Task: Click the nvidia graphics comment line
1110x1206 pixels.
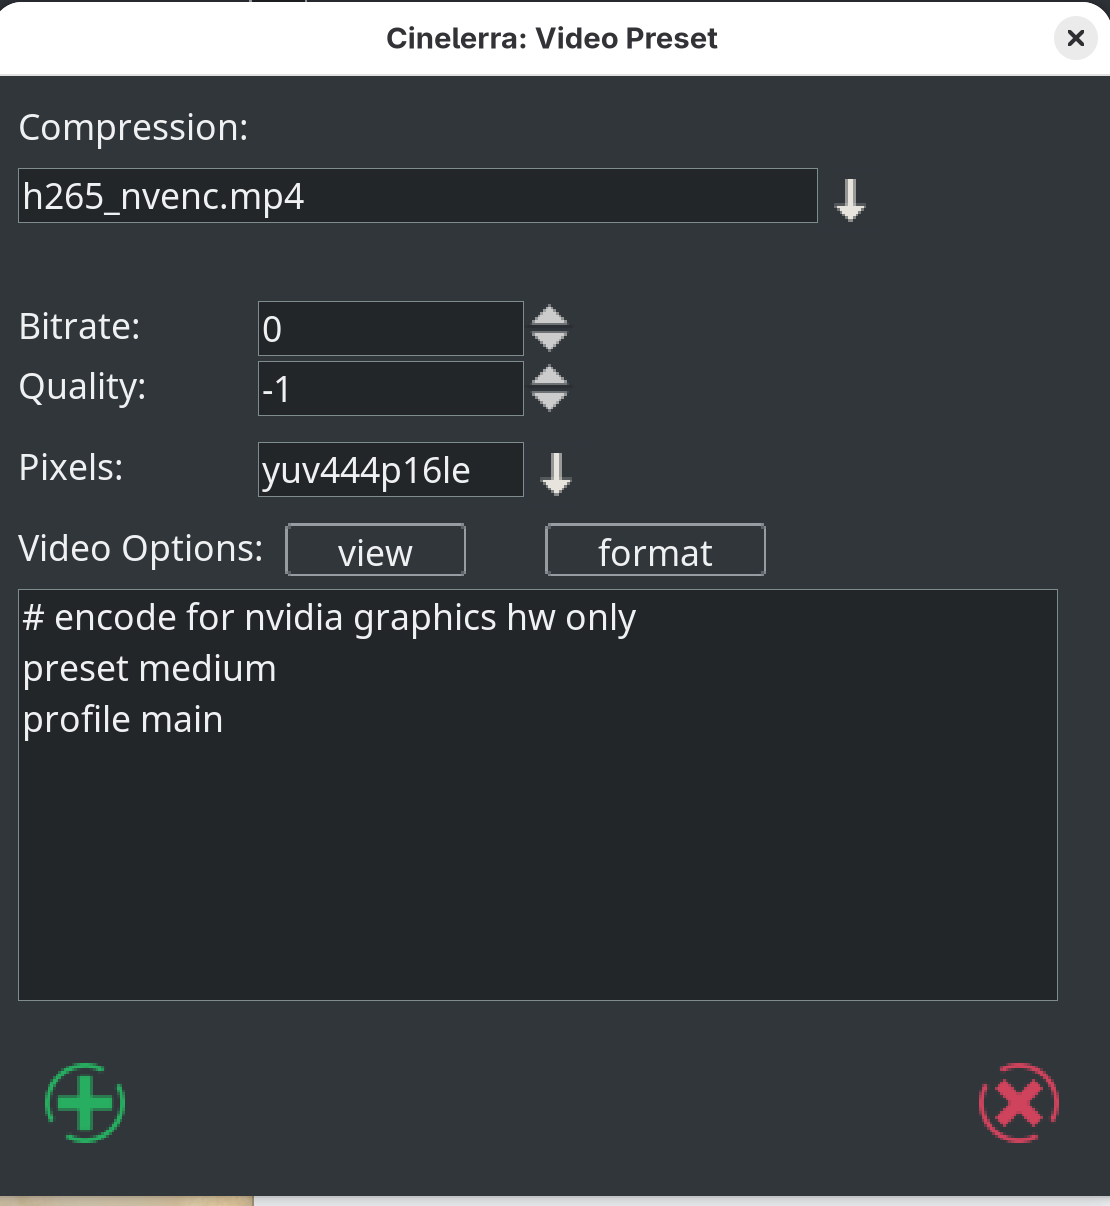Action: [329, 618]
